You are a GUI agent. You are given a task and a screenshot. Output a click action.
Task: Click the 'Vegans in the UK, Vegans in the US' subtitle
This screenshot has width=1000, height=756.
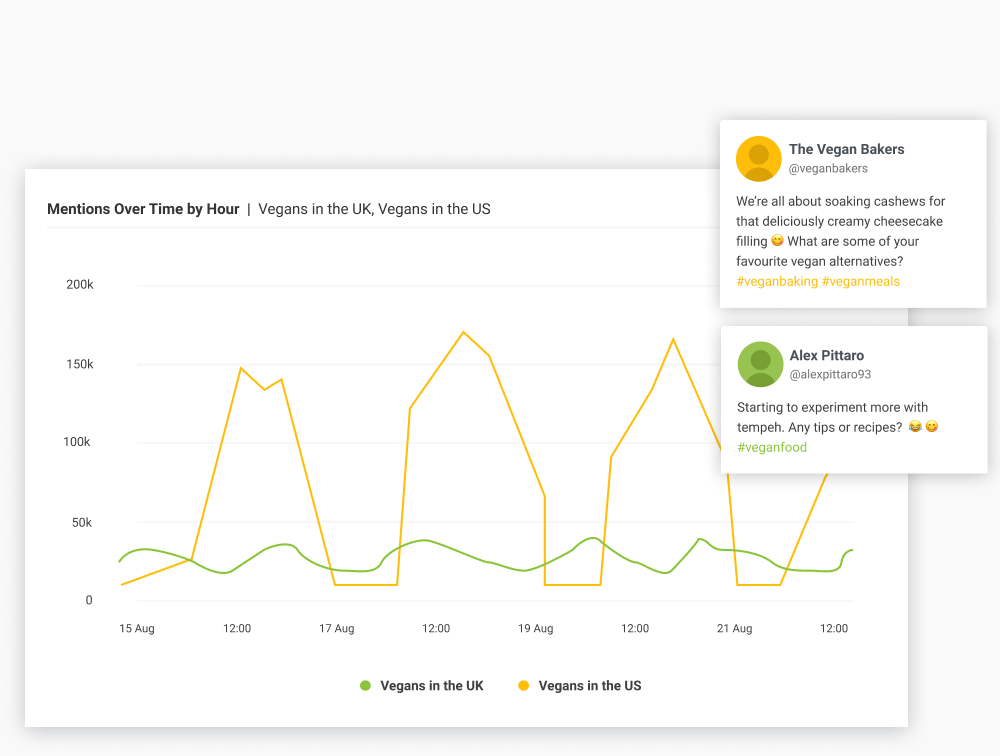click(x=374, y=209)
